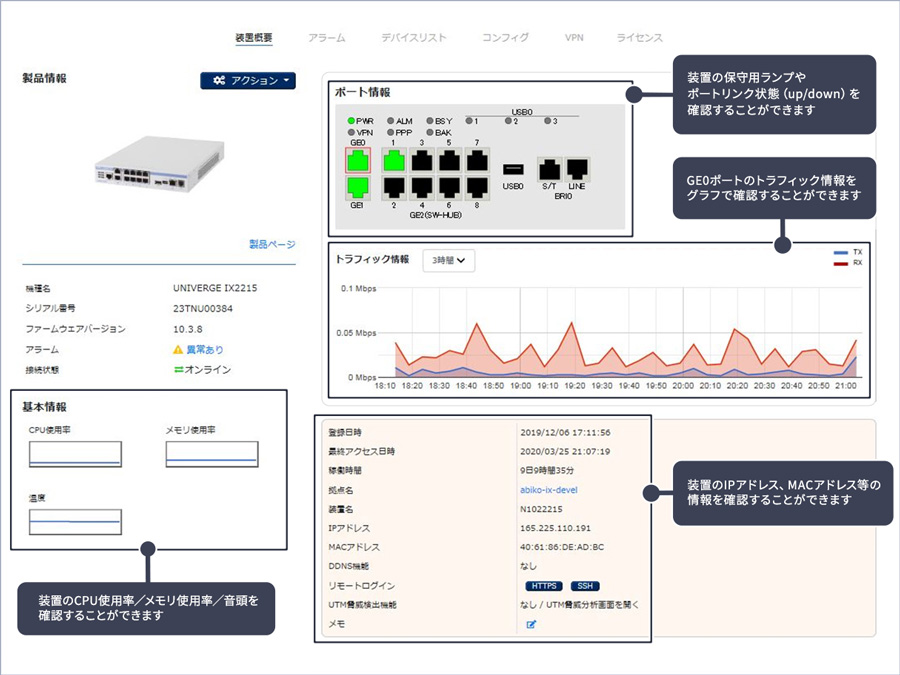The height and width of the screenshot is (675, 900).
Task: Select switch-hub port 2 icon
Action: point(394,187)
